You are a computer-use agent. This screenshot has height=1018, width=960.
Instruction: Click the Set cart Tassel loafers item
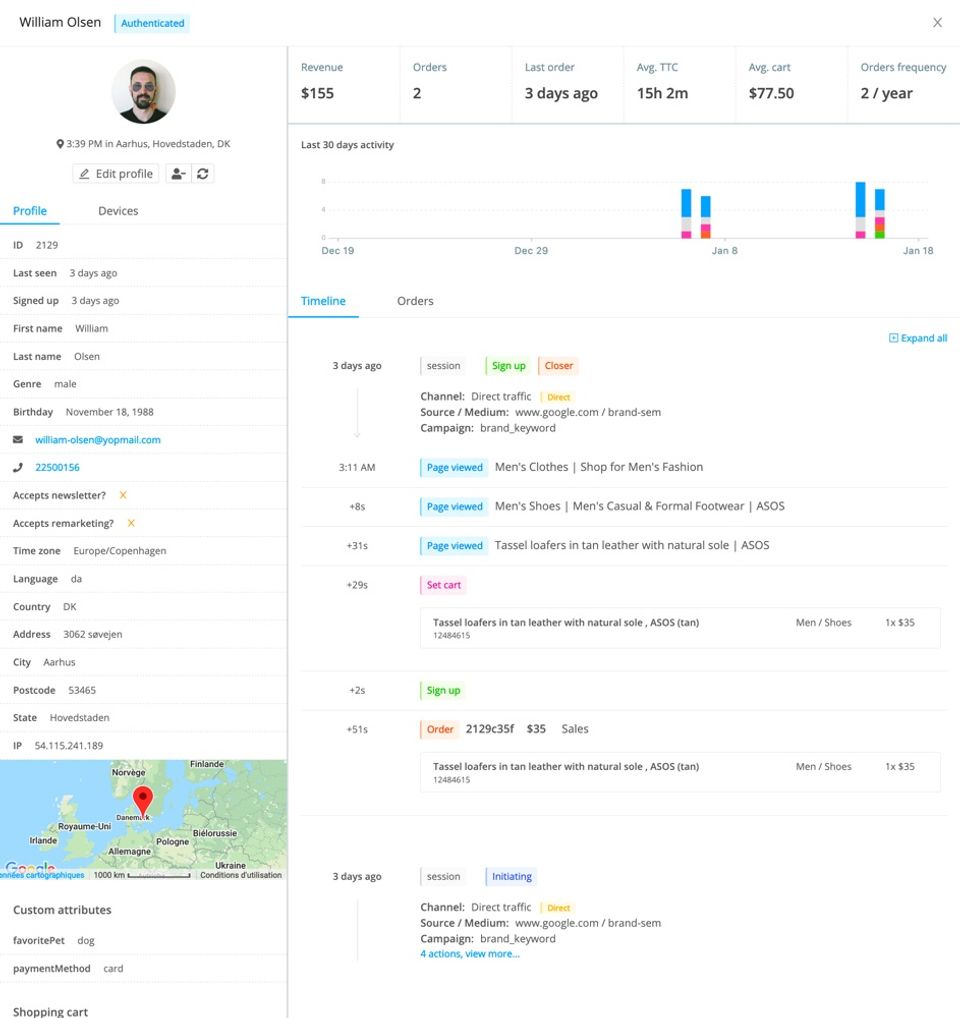pyautogui.click(x=680, y=628)
